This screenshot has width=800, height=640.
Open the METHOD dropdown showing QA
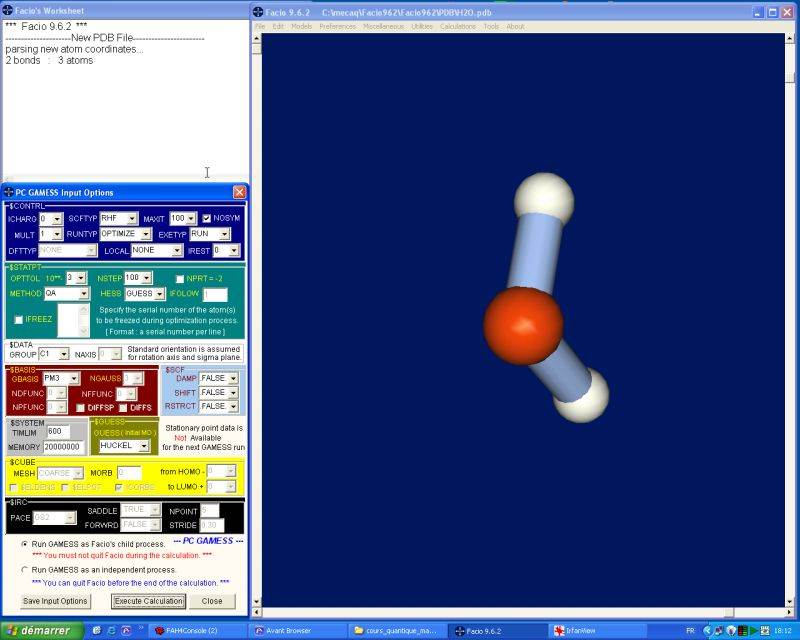pos(84,293)
